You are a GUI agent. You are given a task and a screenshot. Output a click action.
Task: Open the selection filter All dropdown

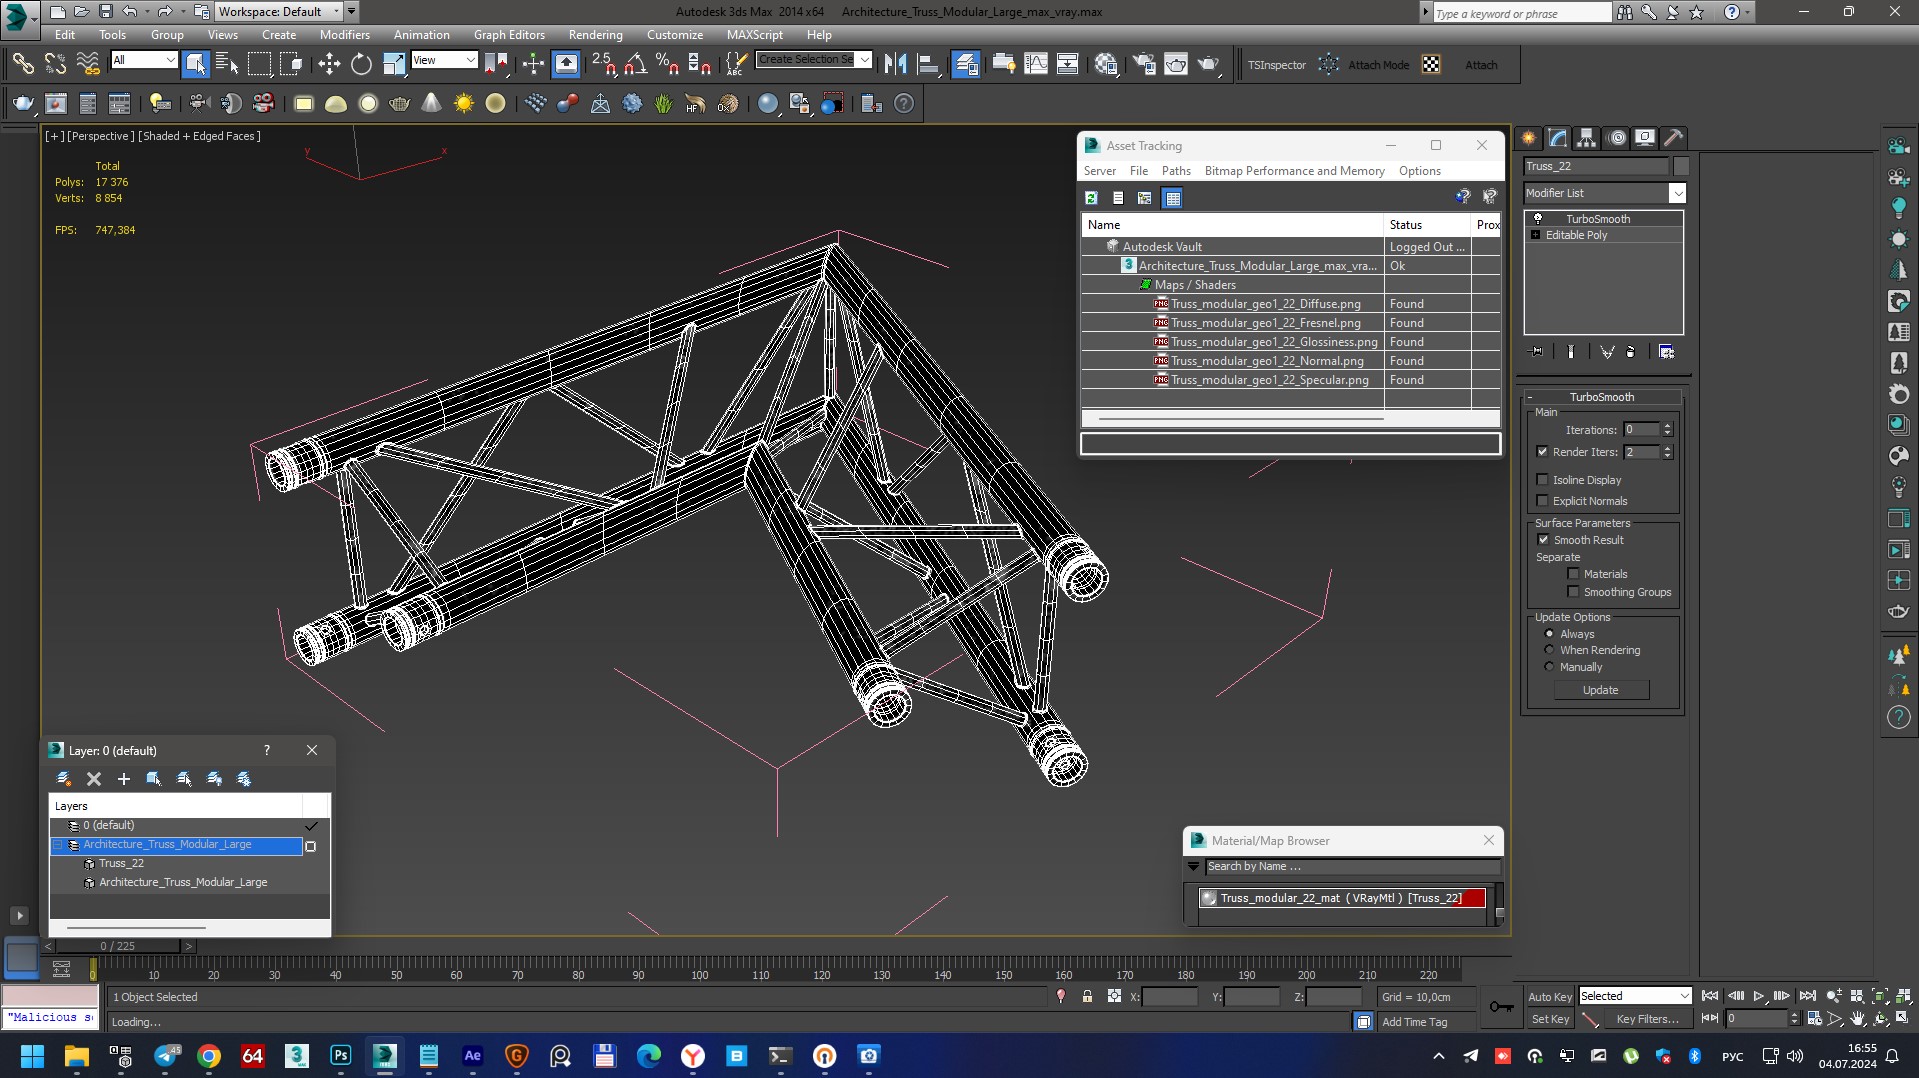169,60
